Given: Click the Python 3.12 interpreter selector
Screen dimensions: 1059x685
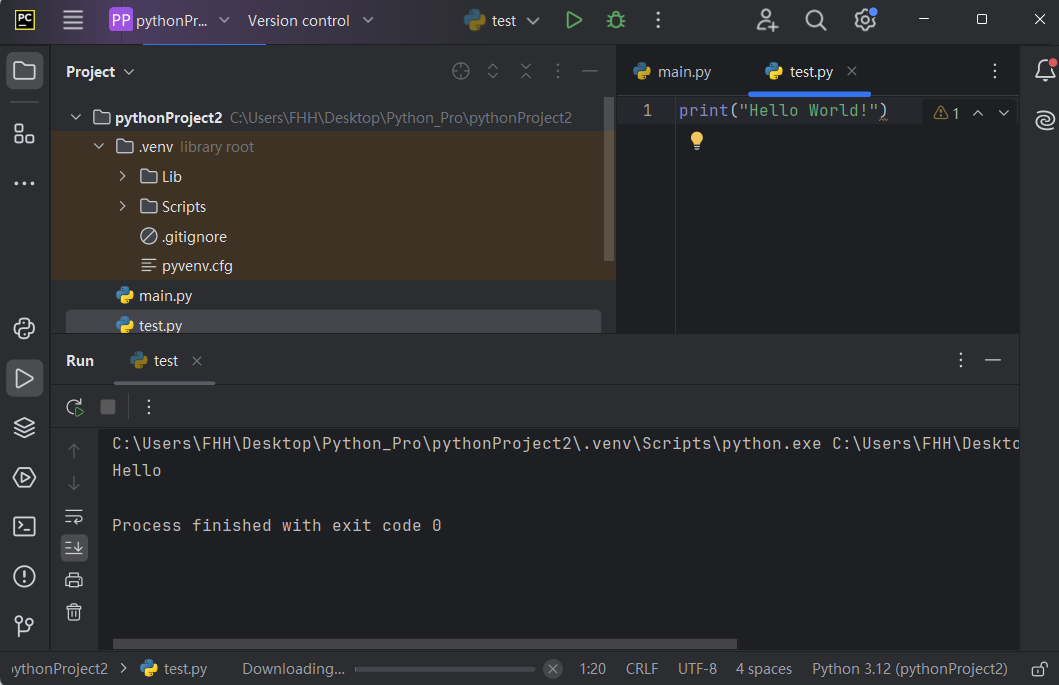Looking at the screenshot, I should click(909, 669).
